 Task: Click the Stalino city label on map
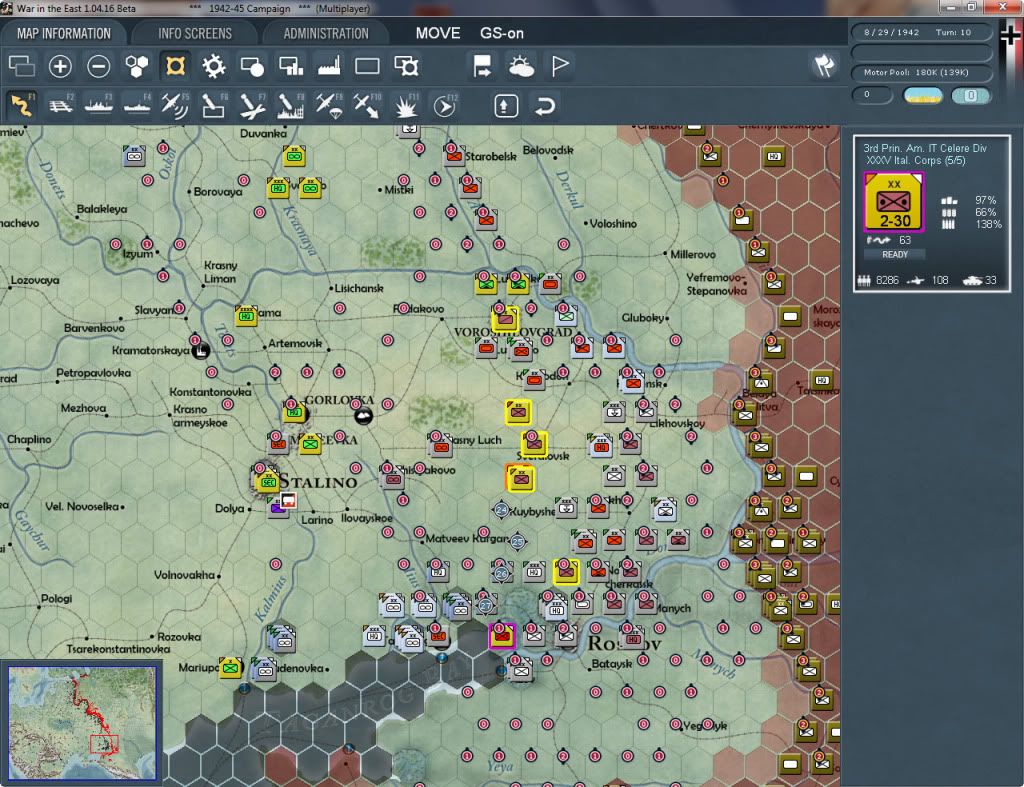click(x=319, y=482)
